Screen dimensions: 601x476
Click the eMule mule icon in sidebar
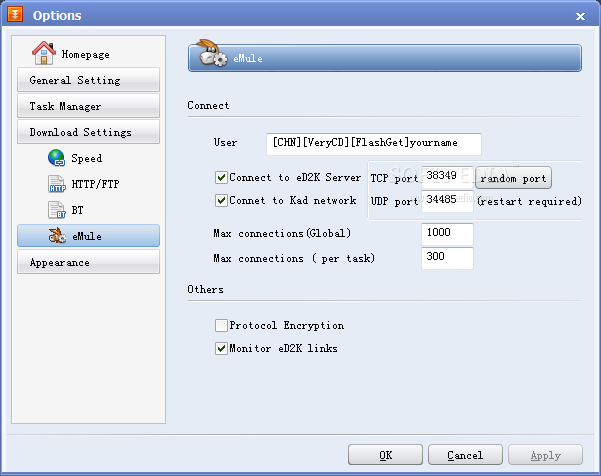57,236
